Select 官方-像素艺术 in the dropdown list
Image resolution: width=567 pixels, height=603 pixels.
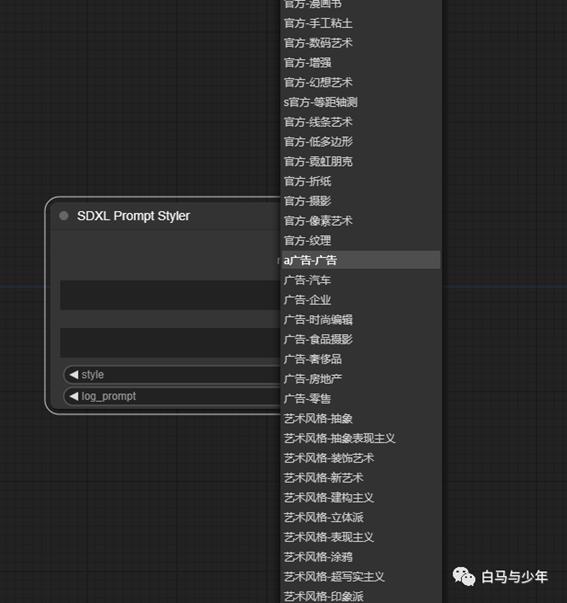tap(361, 221)
